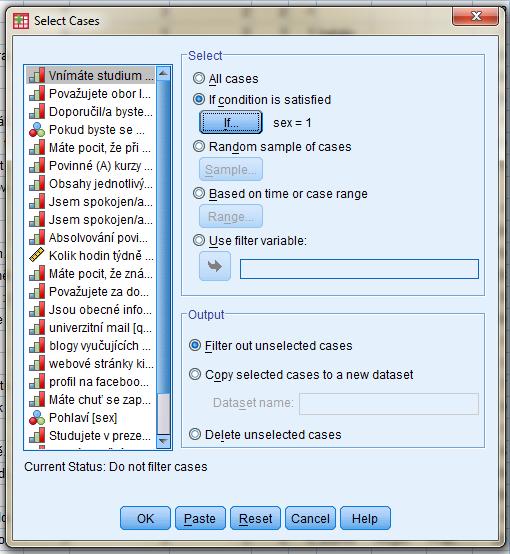Click the ordinal icon beside Máte chuť se zap
Viewport: 510px width, 554px height.
click(37, 400)
